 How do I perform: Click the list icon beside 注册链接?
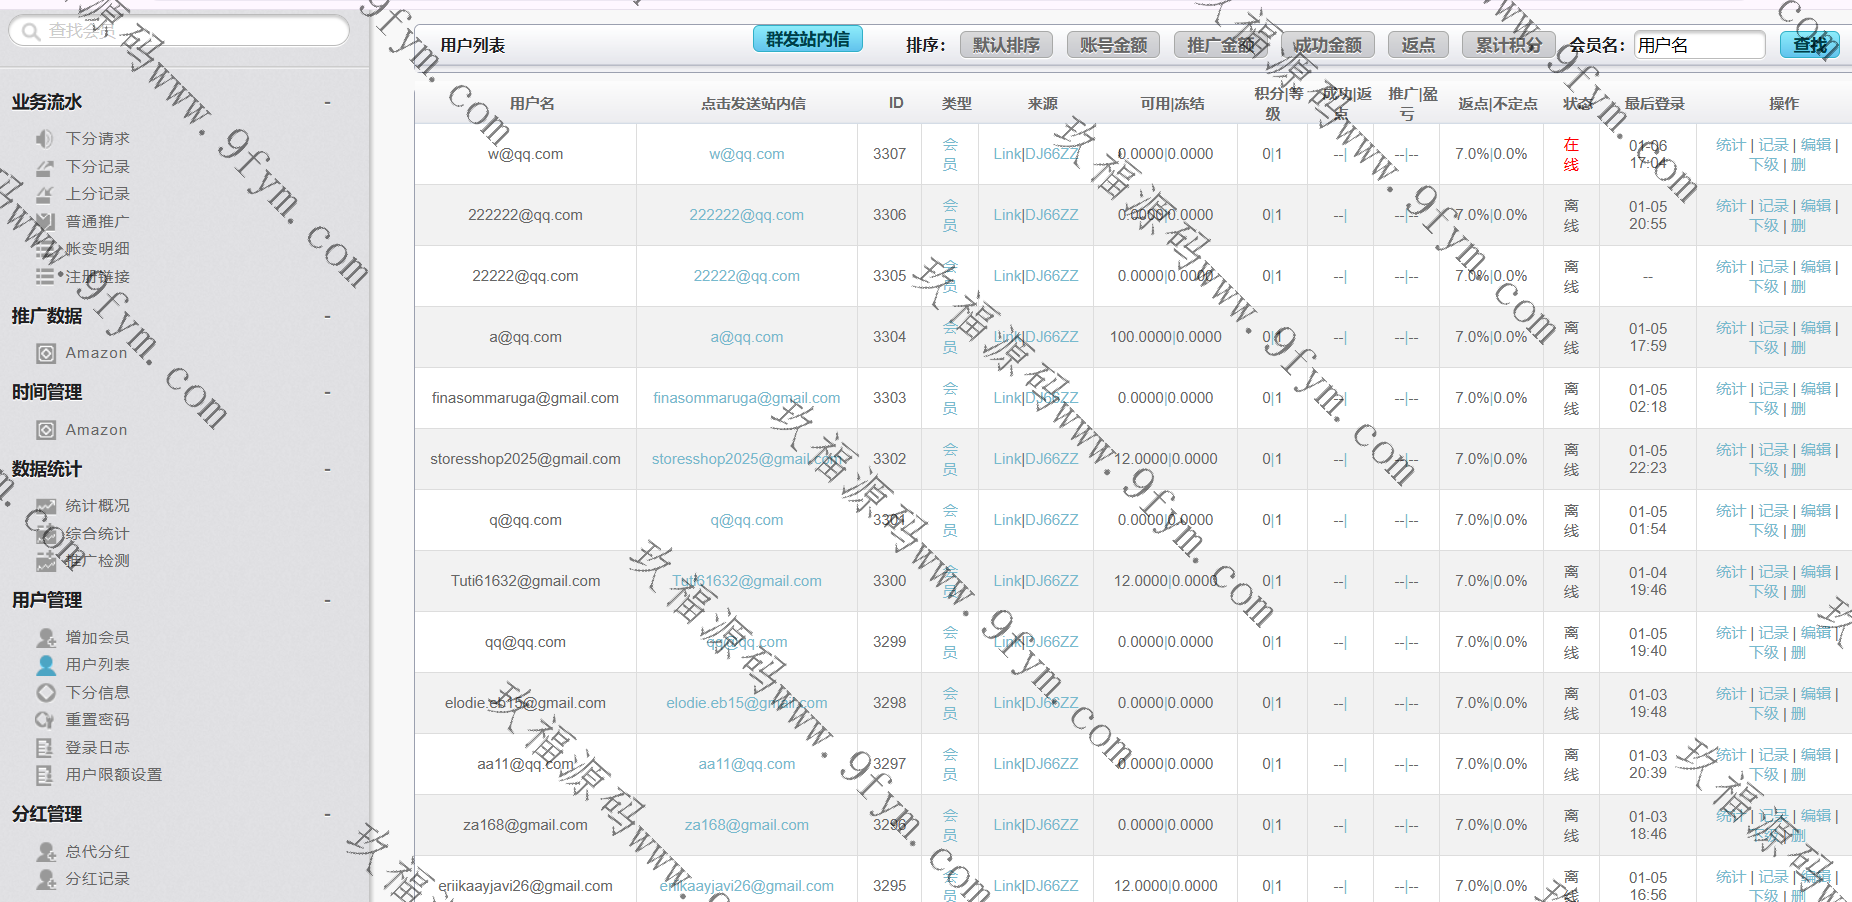(45, 277)
